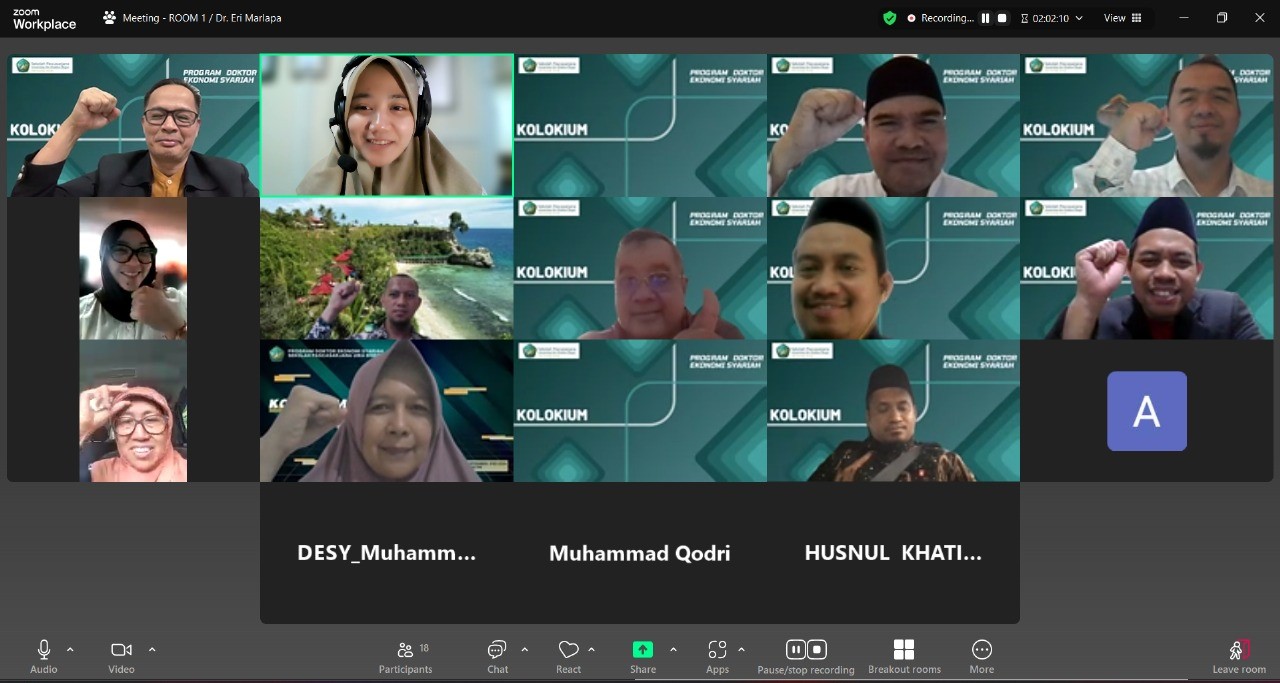Viewport: 1280px width, 683px height.
Task: Expand the Share options arrow
Action: [673, 649]
